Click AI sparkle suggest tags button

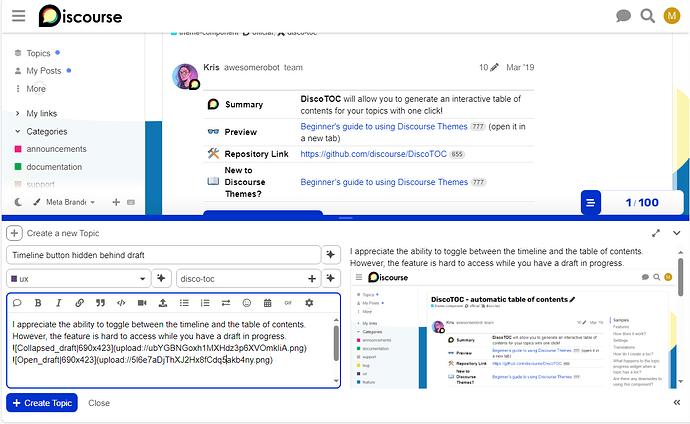pos(331,278)
